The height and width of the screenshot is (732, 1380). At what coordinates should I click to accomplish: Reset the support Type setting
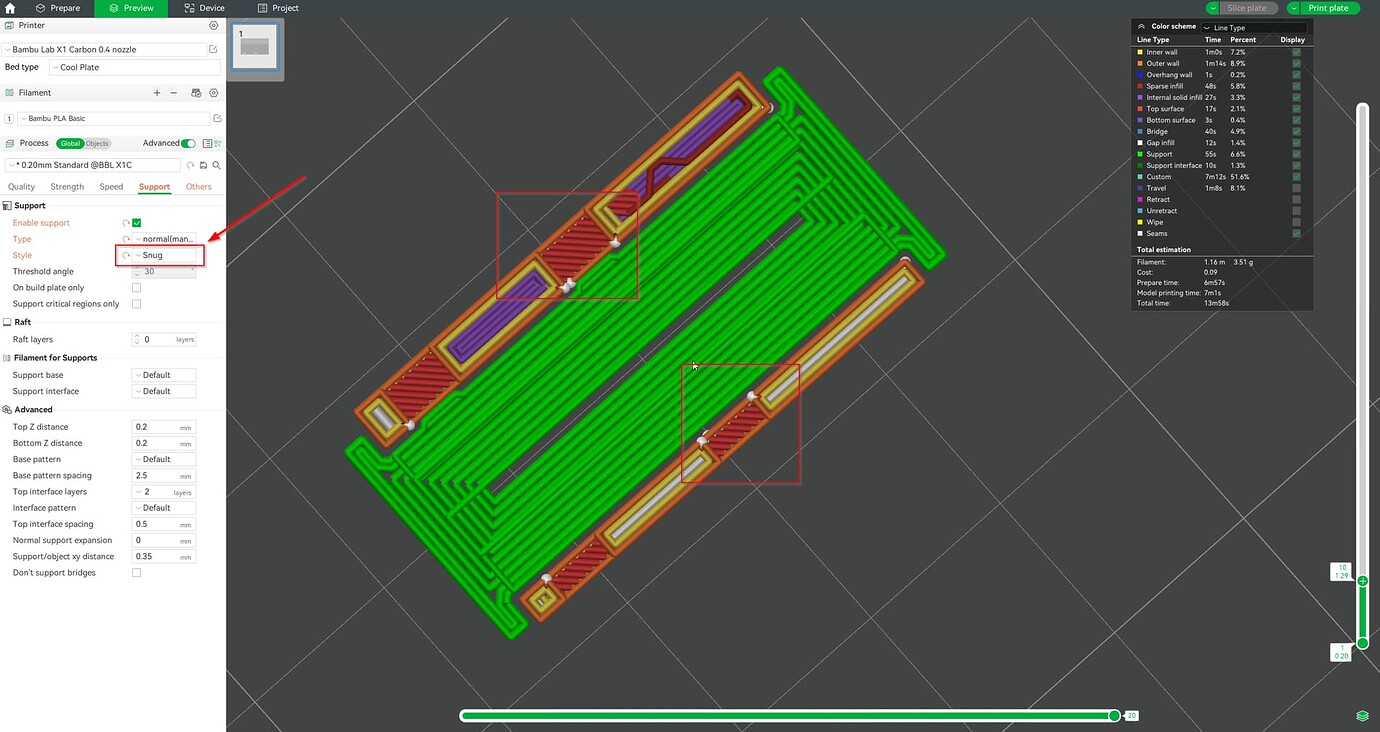click(x=126, y=239)
